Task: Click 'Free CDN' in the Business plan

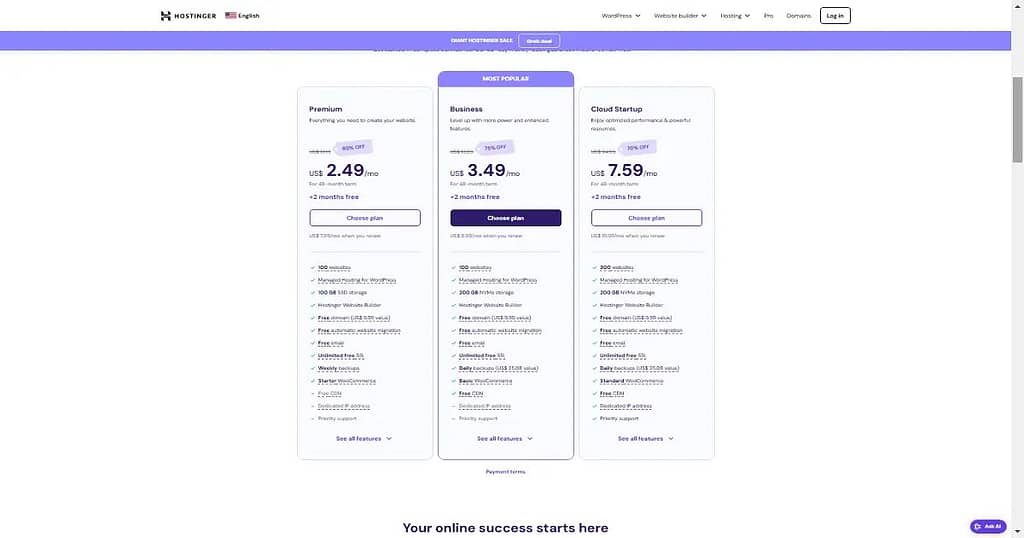Action: (x=471, y=394)
